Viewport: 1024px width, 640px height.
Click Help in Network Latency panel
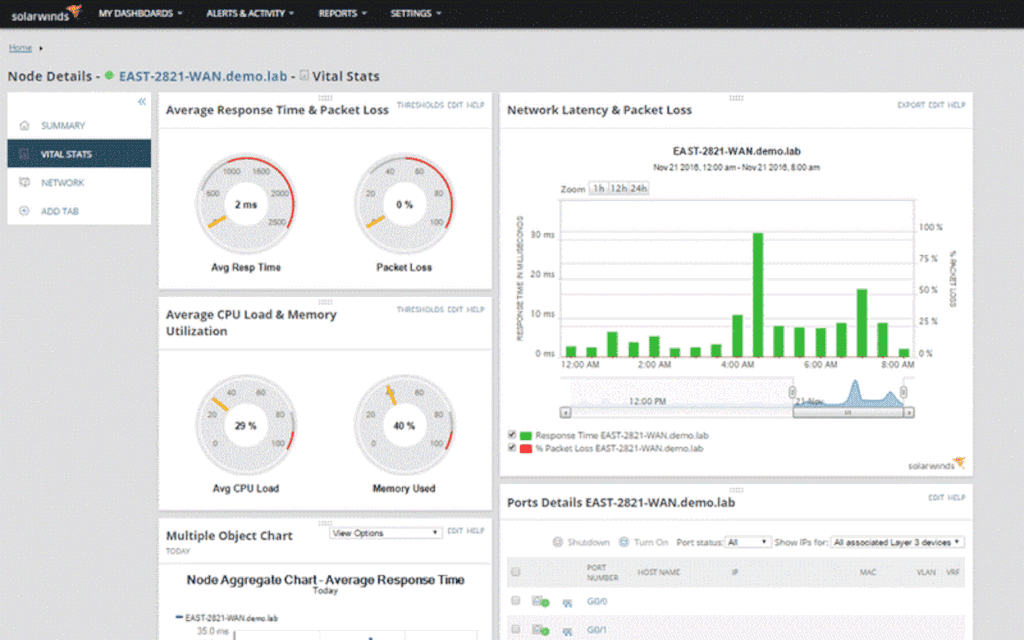pyautogui.click(x=956, y=105)
